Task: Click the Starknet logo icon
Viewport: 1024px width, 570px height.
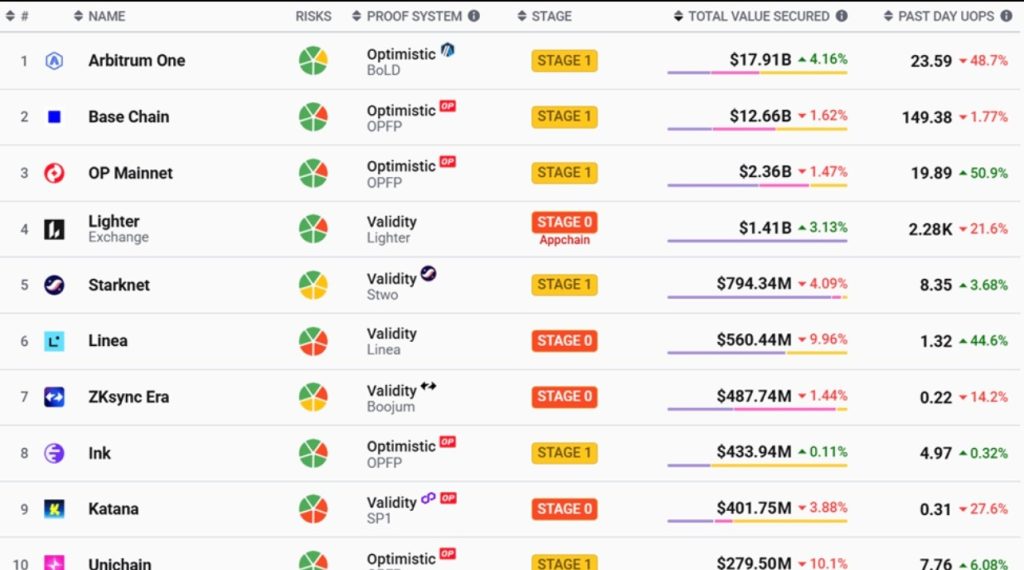Action: point(54,285)
